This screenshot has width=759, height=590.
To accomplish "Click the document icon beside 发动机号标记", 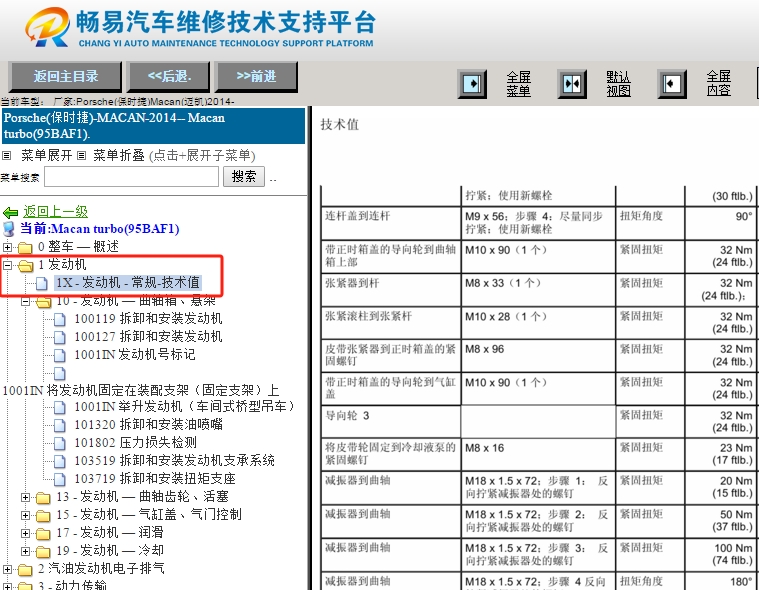I will click(60, 355).
